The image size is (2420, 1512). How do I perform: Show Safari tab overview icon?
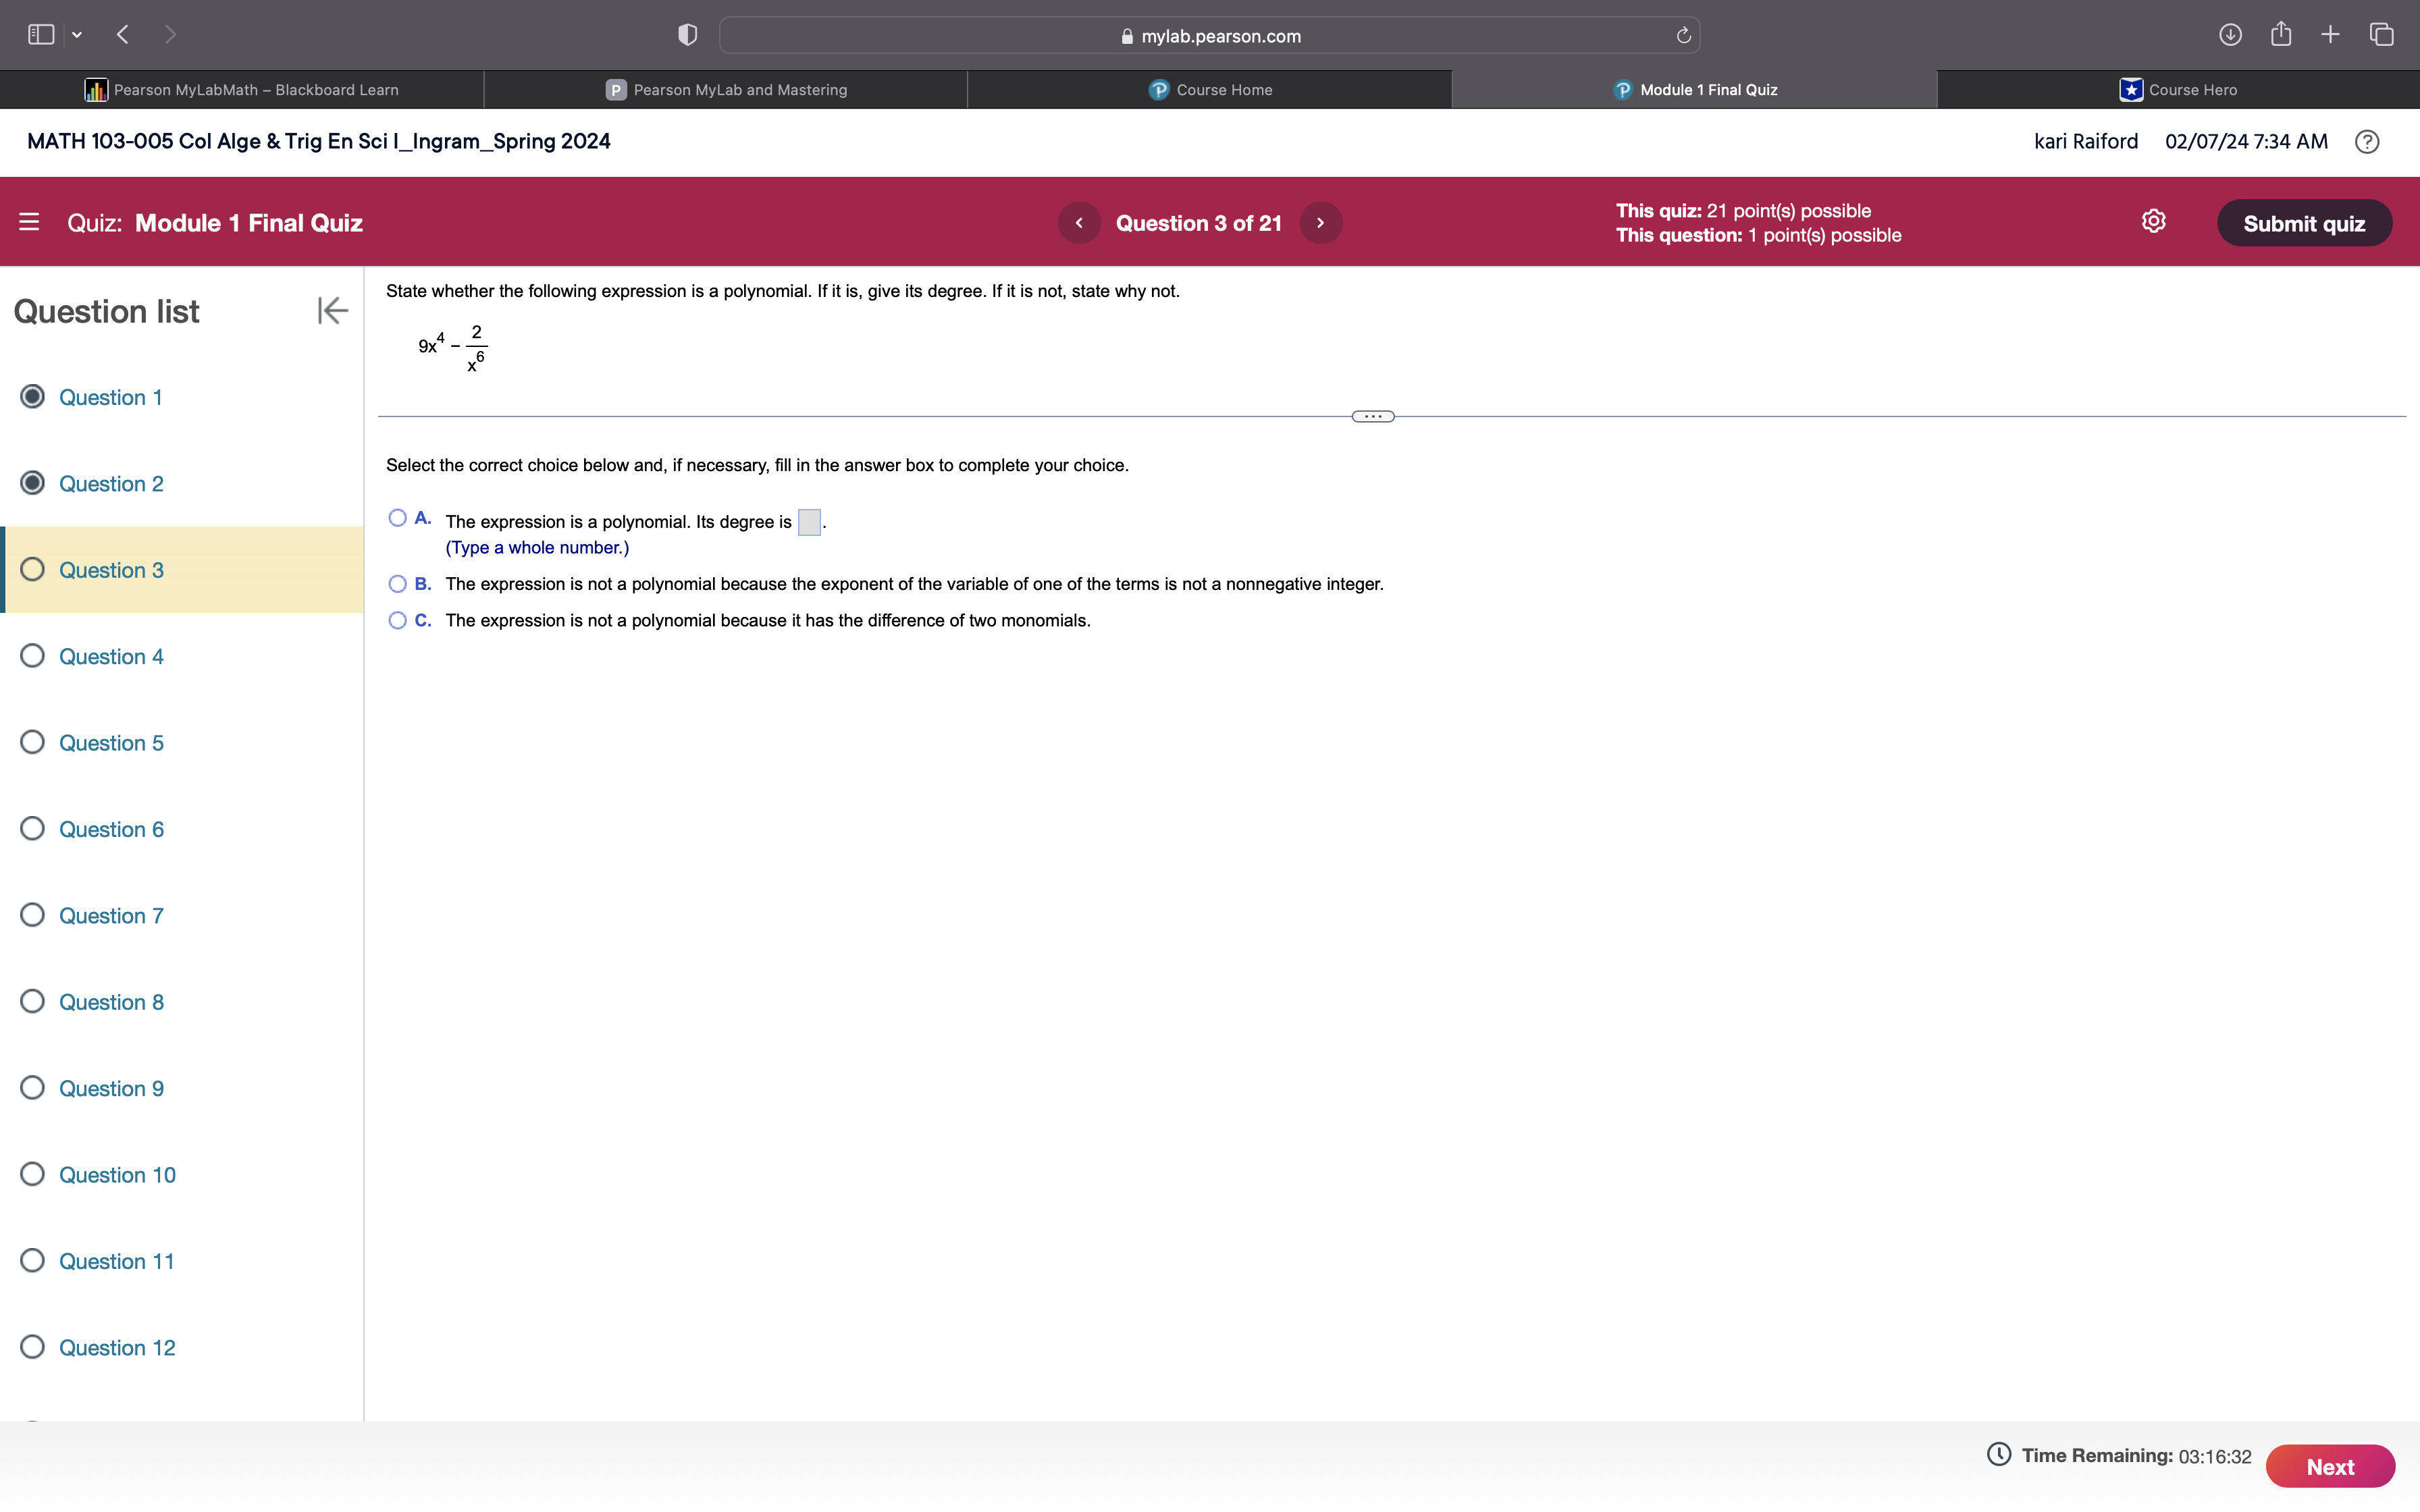click(2381, 35)
